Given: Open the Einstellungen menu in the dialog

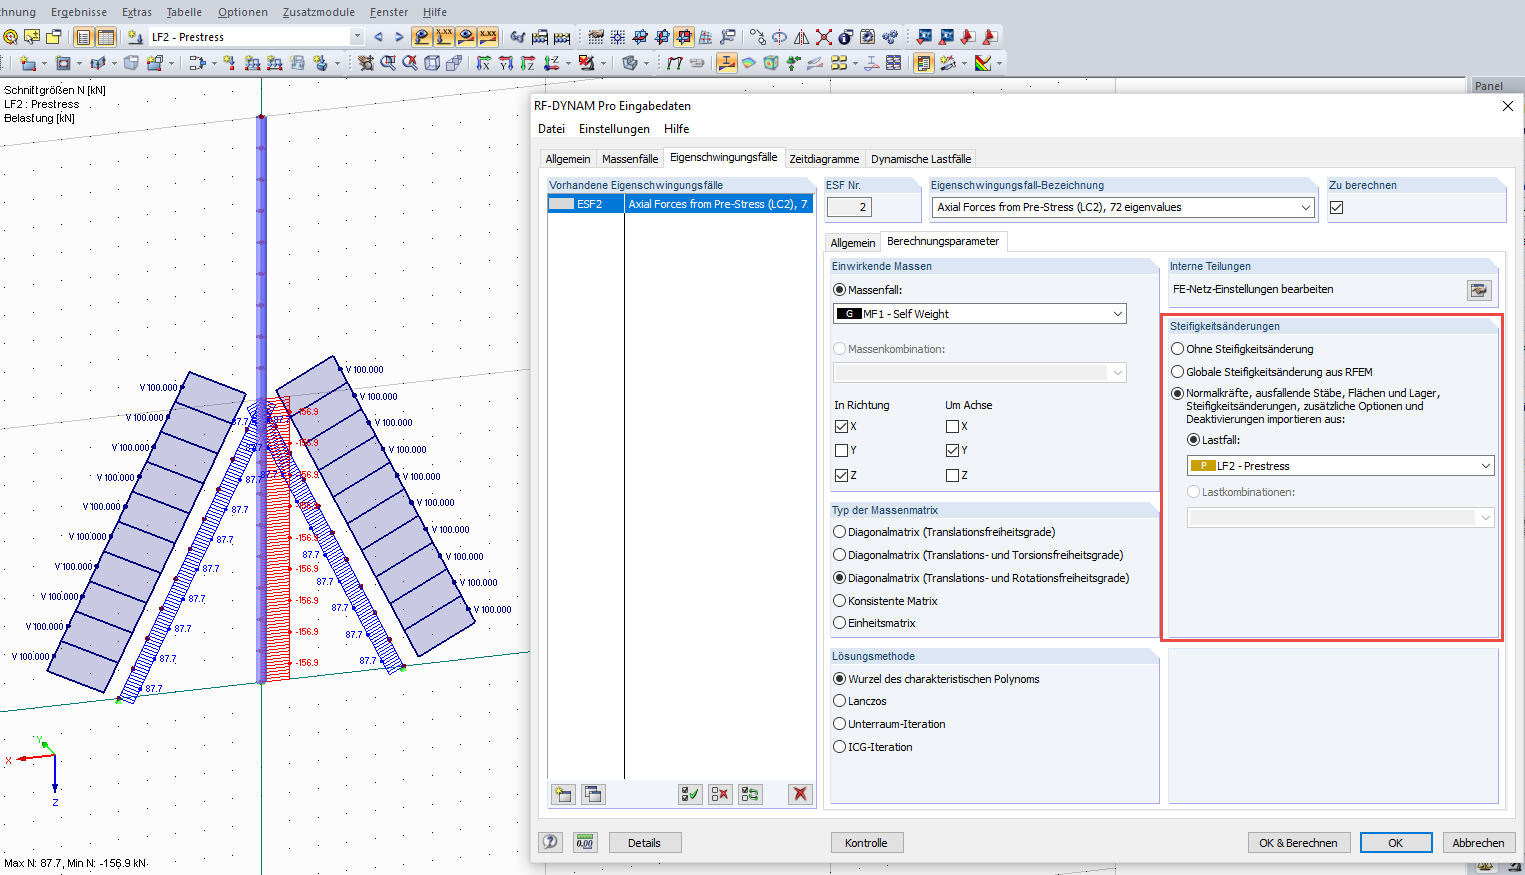Looking at the screenshot, I should click(x=614, y=129).
